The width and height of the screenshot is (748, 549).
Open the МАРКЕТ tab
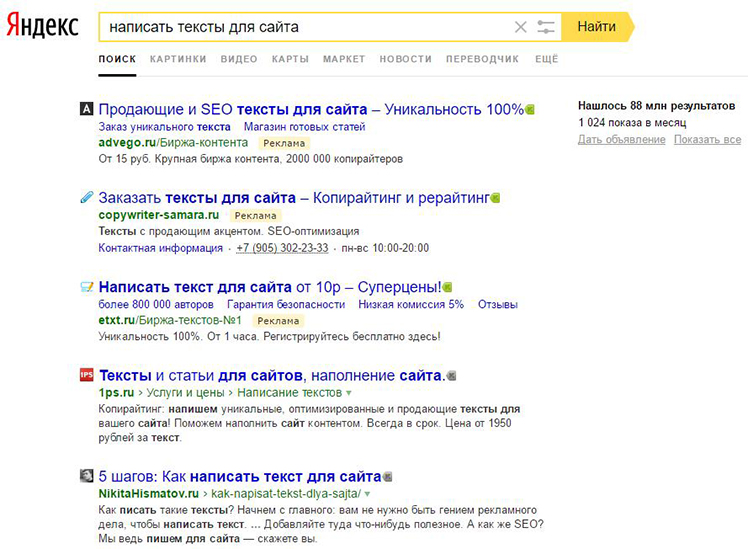[344, 59]
